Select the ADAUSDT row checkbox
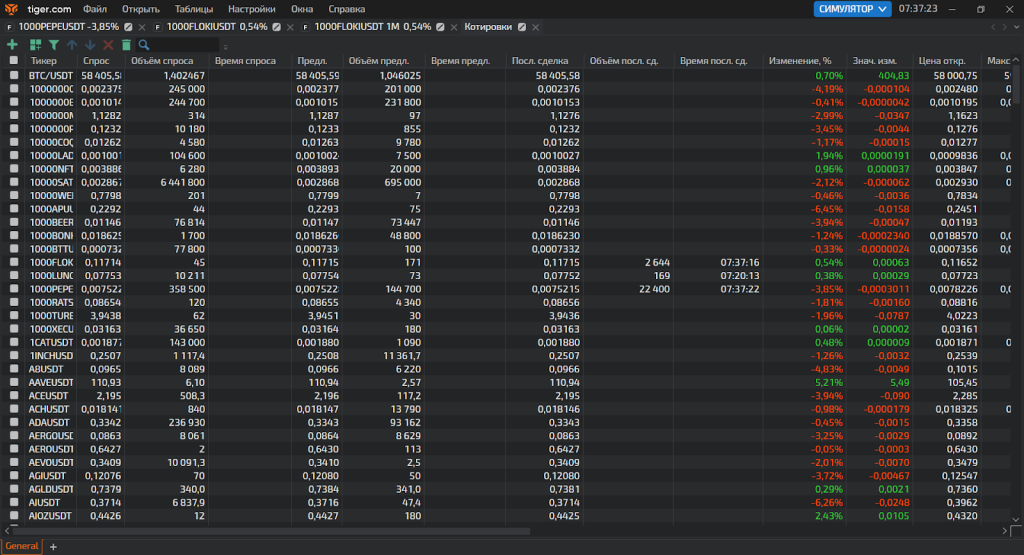The height and width of the screenshot is (555, 1024). click(x=14, y=422)
